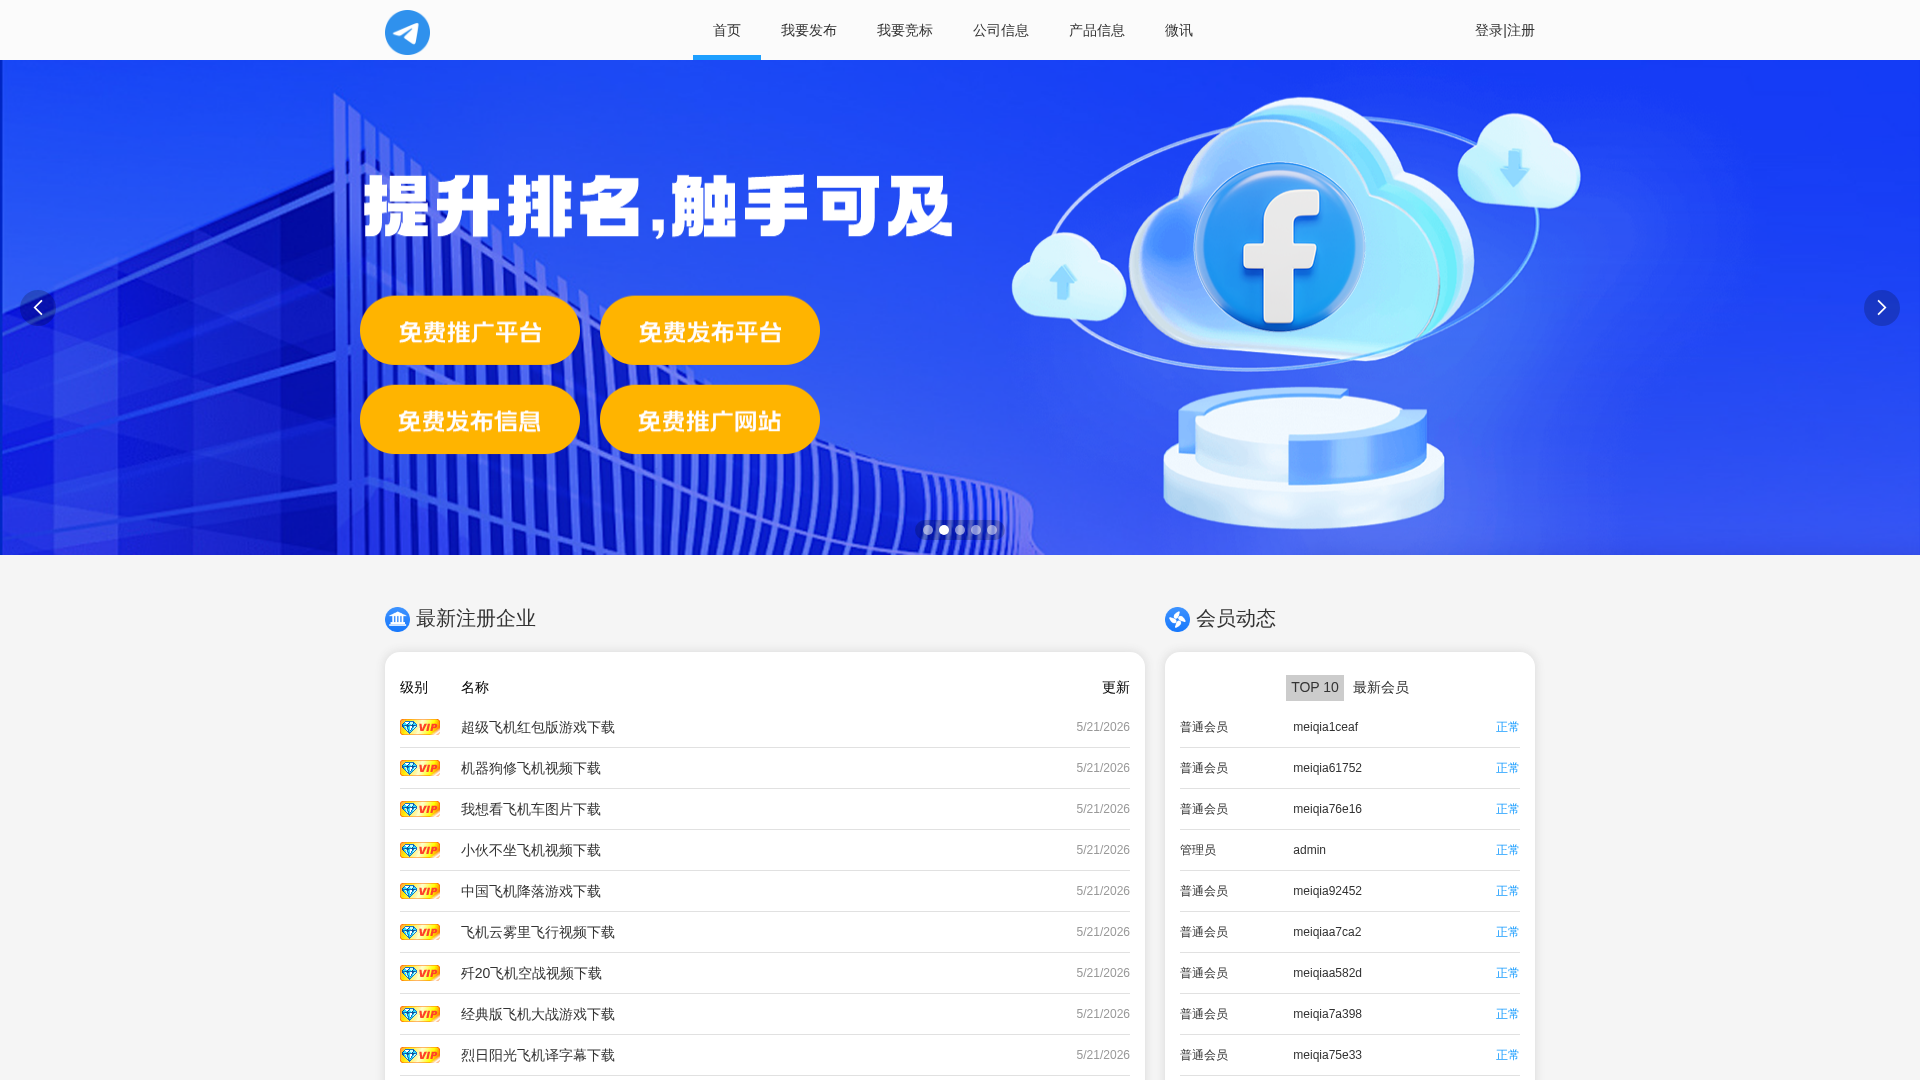The width and height of the screenshot is (1920, 1080).
Task: Click the 免费发布信息 banner button
Action: click(x=470, y=420)
